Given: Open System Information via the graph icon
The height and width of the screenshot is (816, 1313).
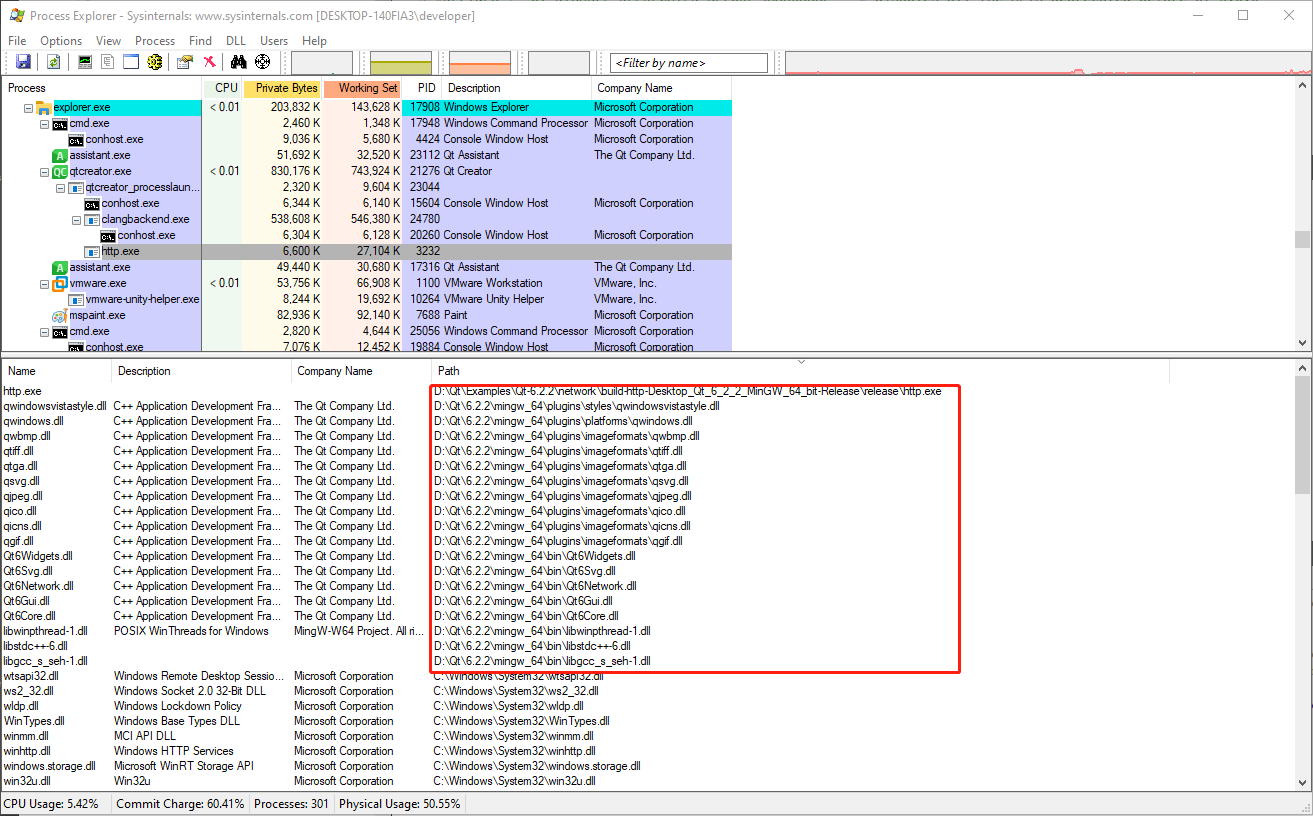Looking at the screenshot, I should tap(85, 61).
